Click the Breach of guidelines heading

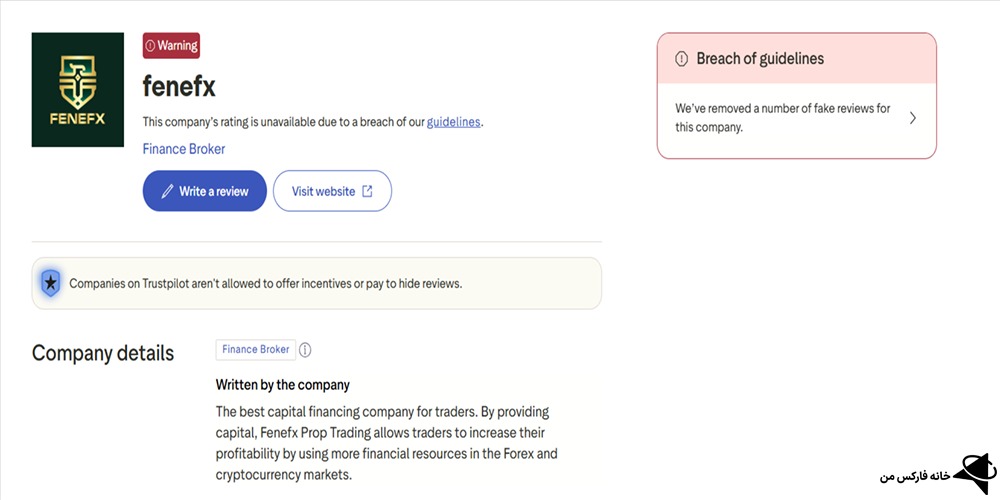pyautogui.click(x=760, y=59)
